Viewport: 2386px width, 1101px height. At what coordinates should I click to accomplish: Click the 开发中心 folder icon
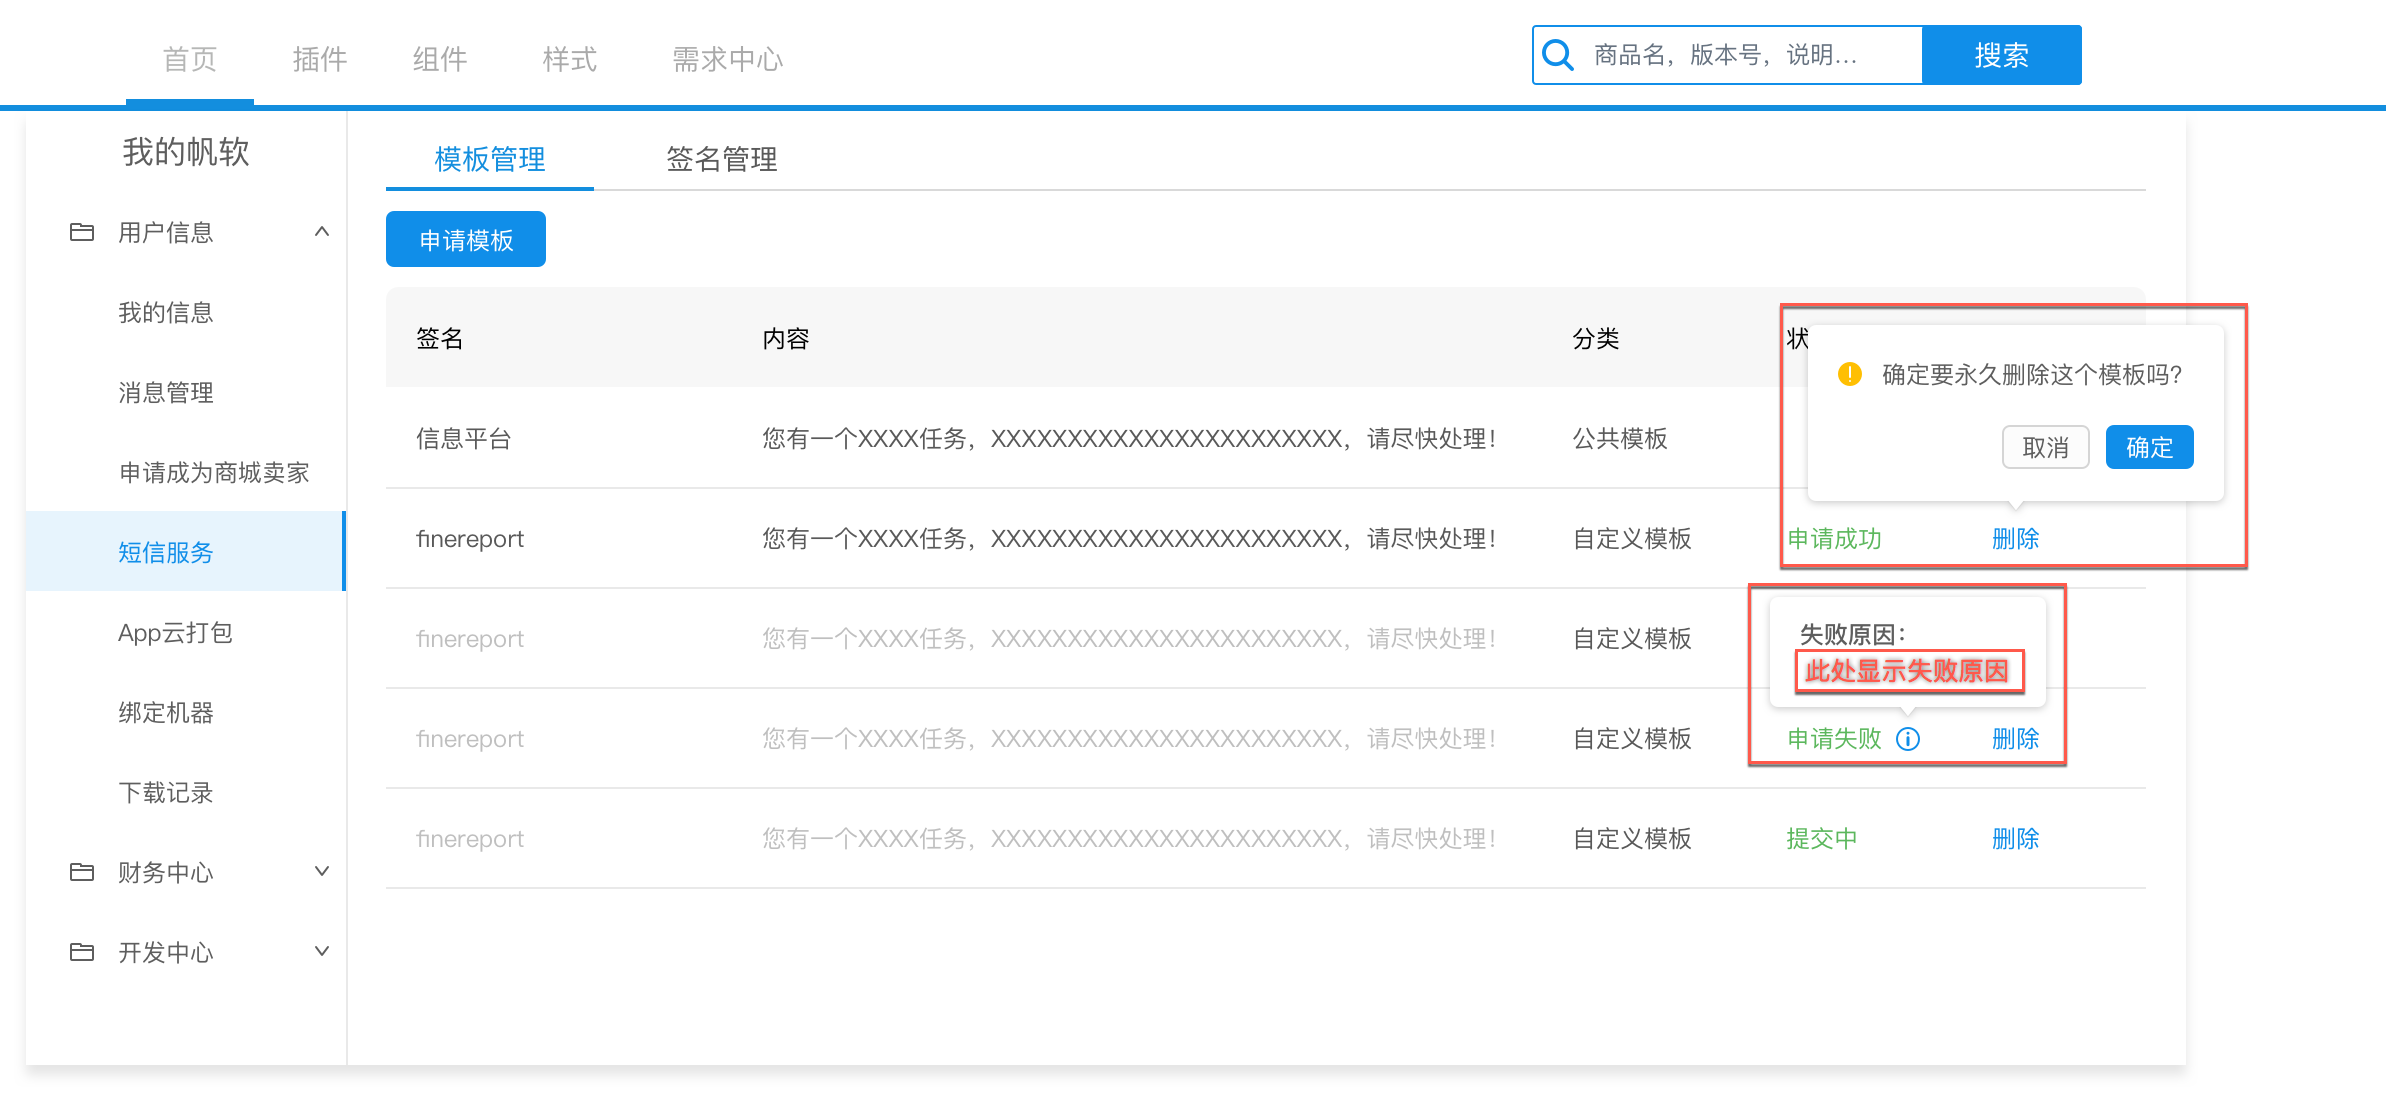[x=82, y=952]
